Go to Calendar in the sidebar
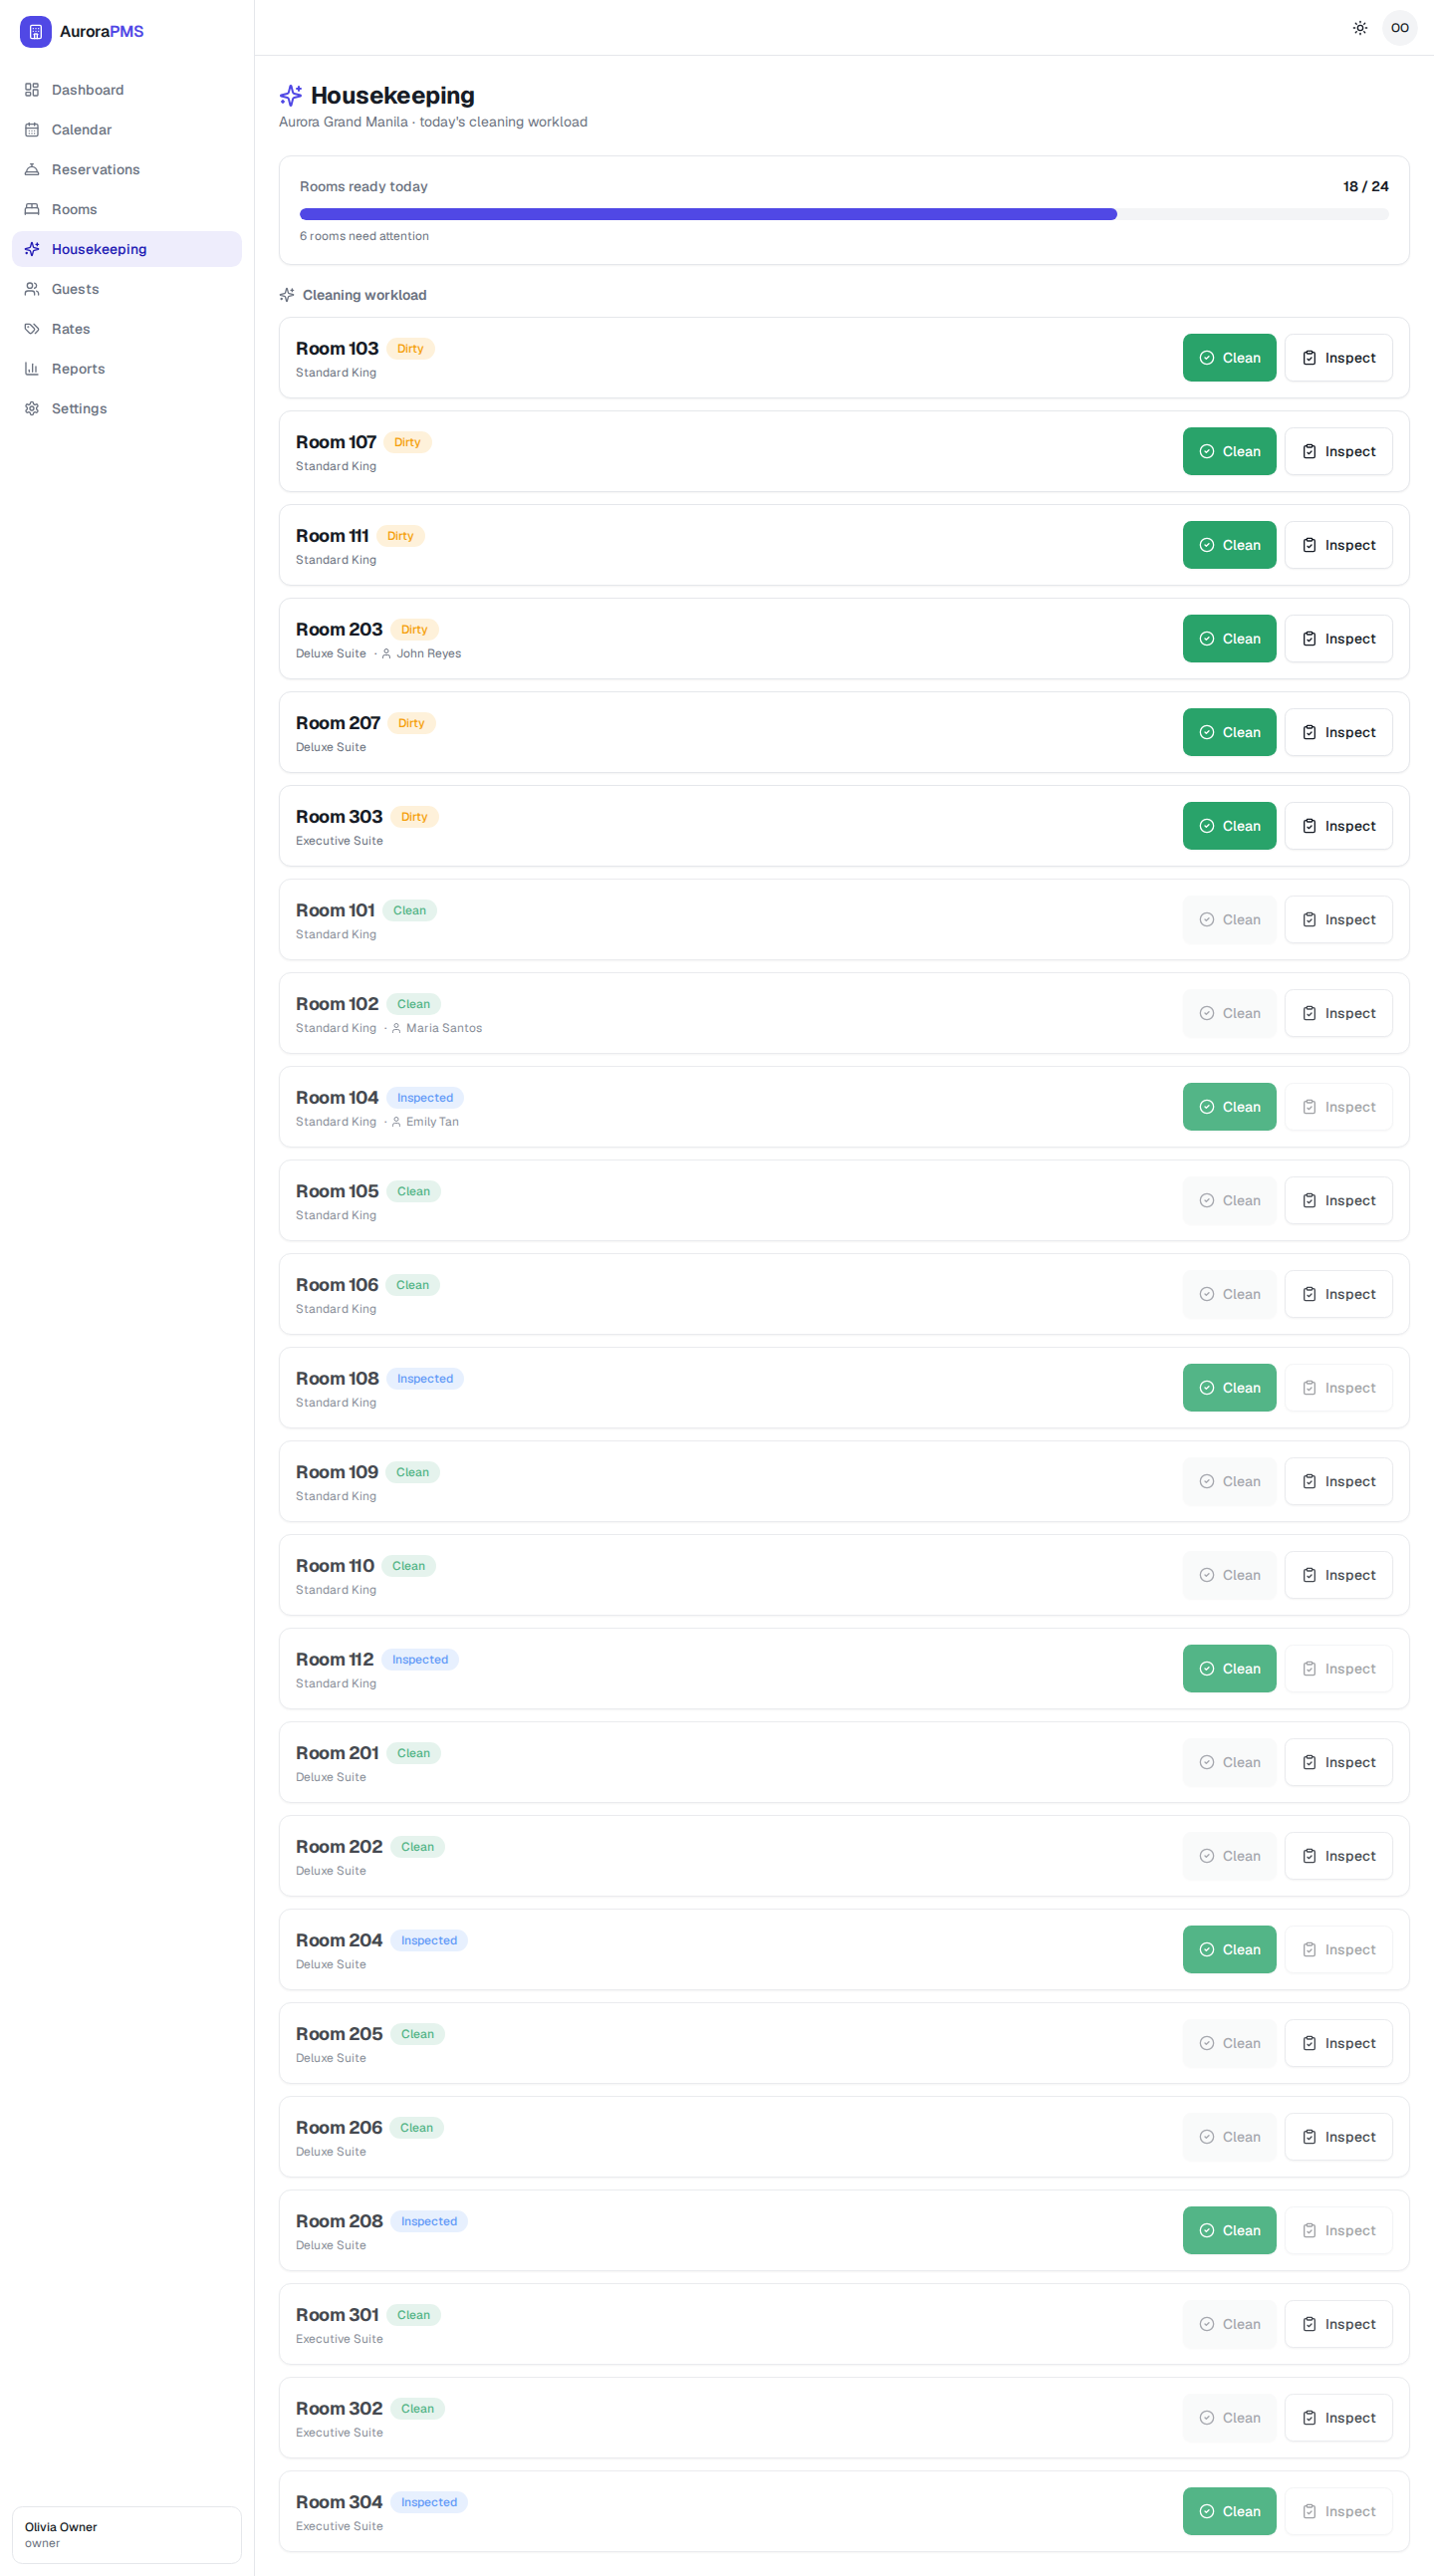 tap(127, 130)
